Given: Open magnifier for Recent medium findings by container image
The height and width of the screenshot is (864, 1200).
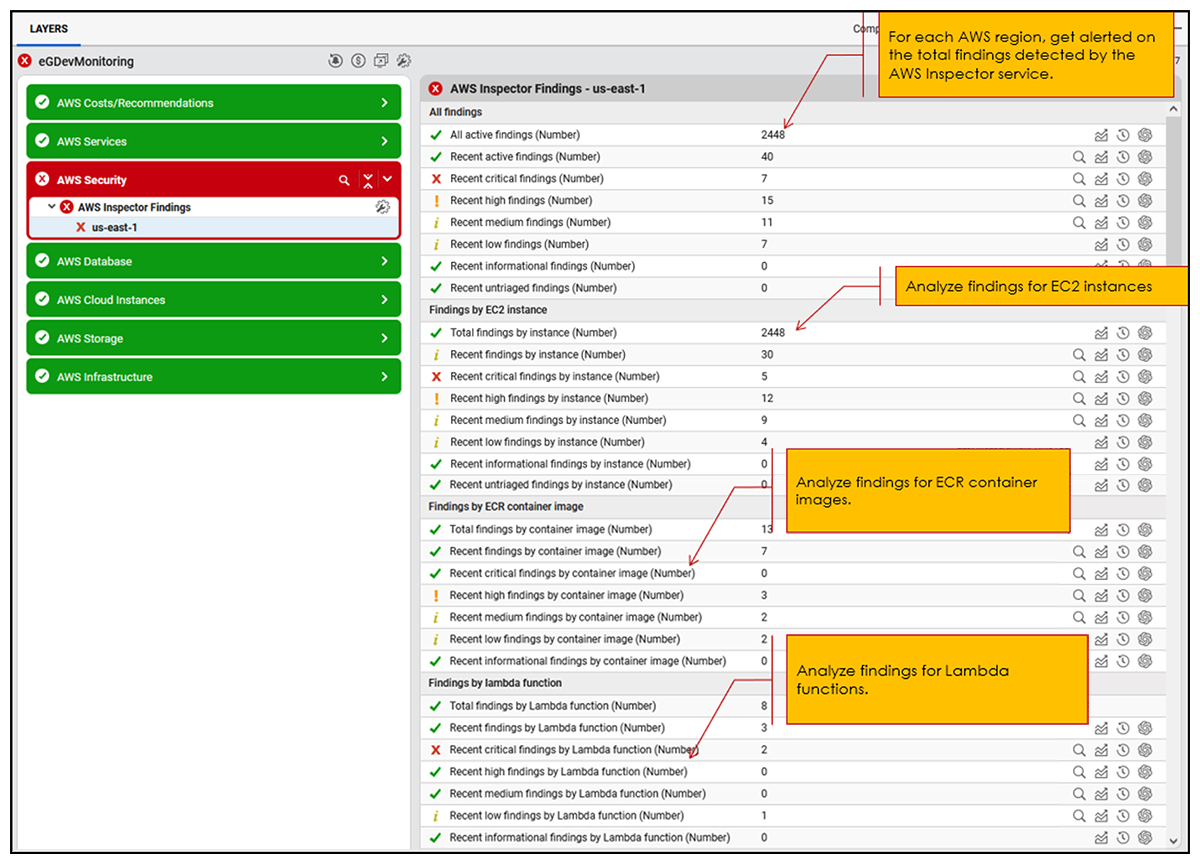Looking at the screenshot, I should point(1079,618).
